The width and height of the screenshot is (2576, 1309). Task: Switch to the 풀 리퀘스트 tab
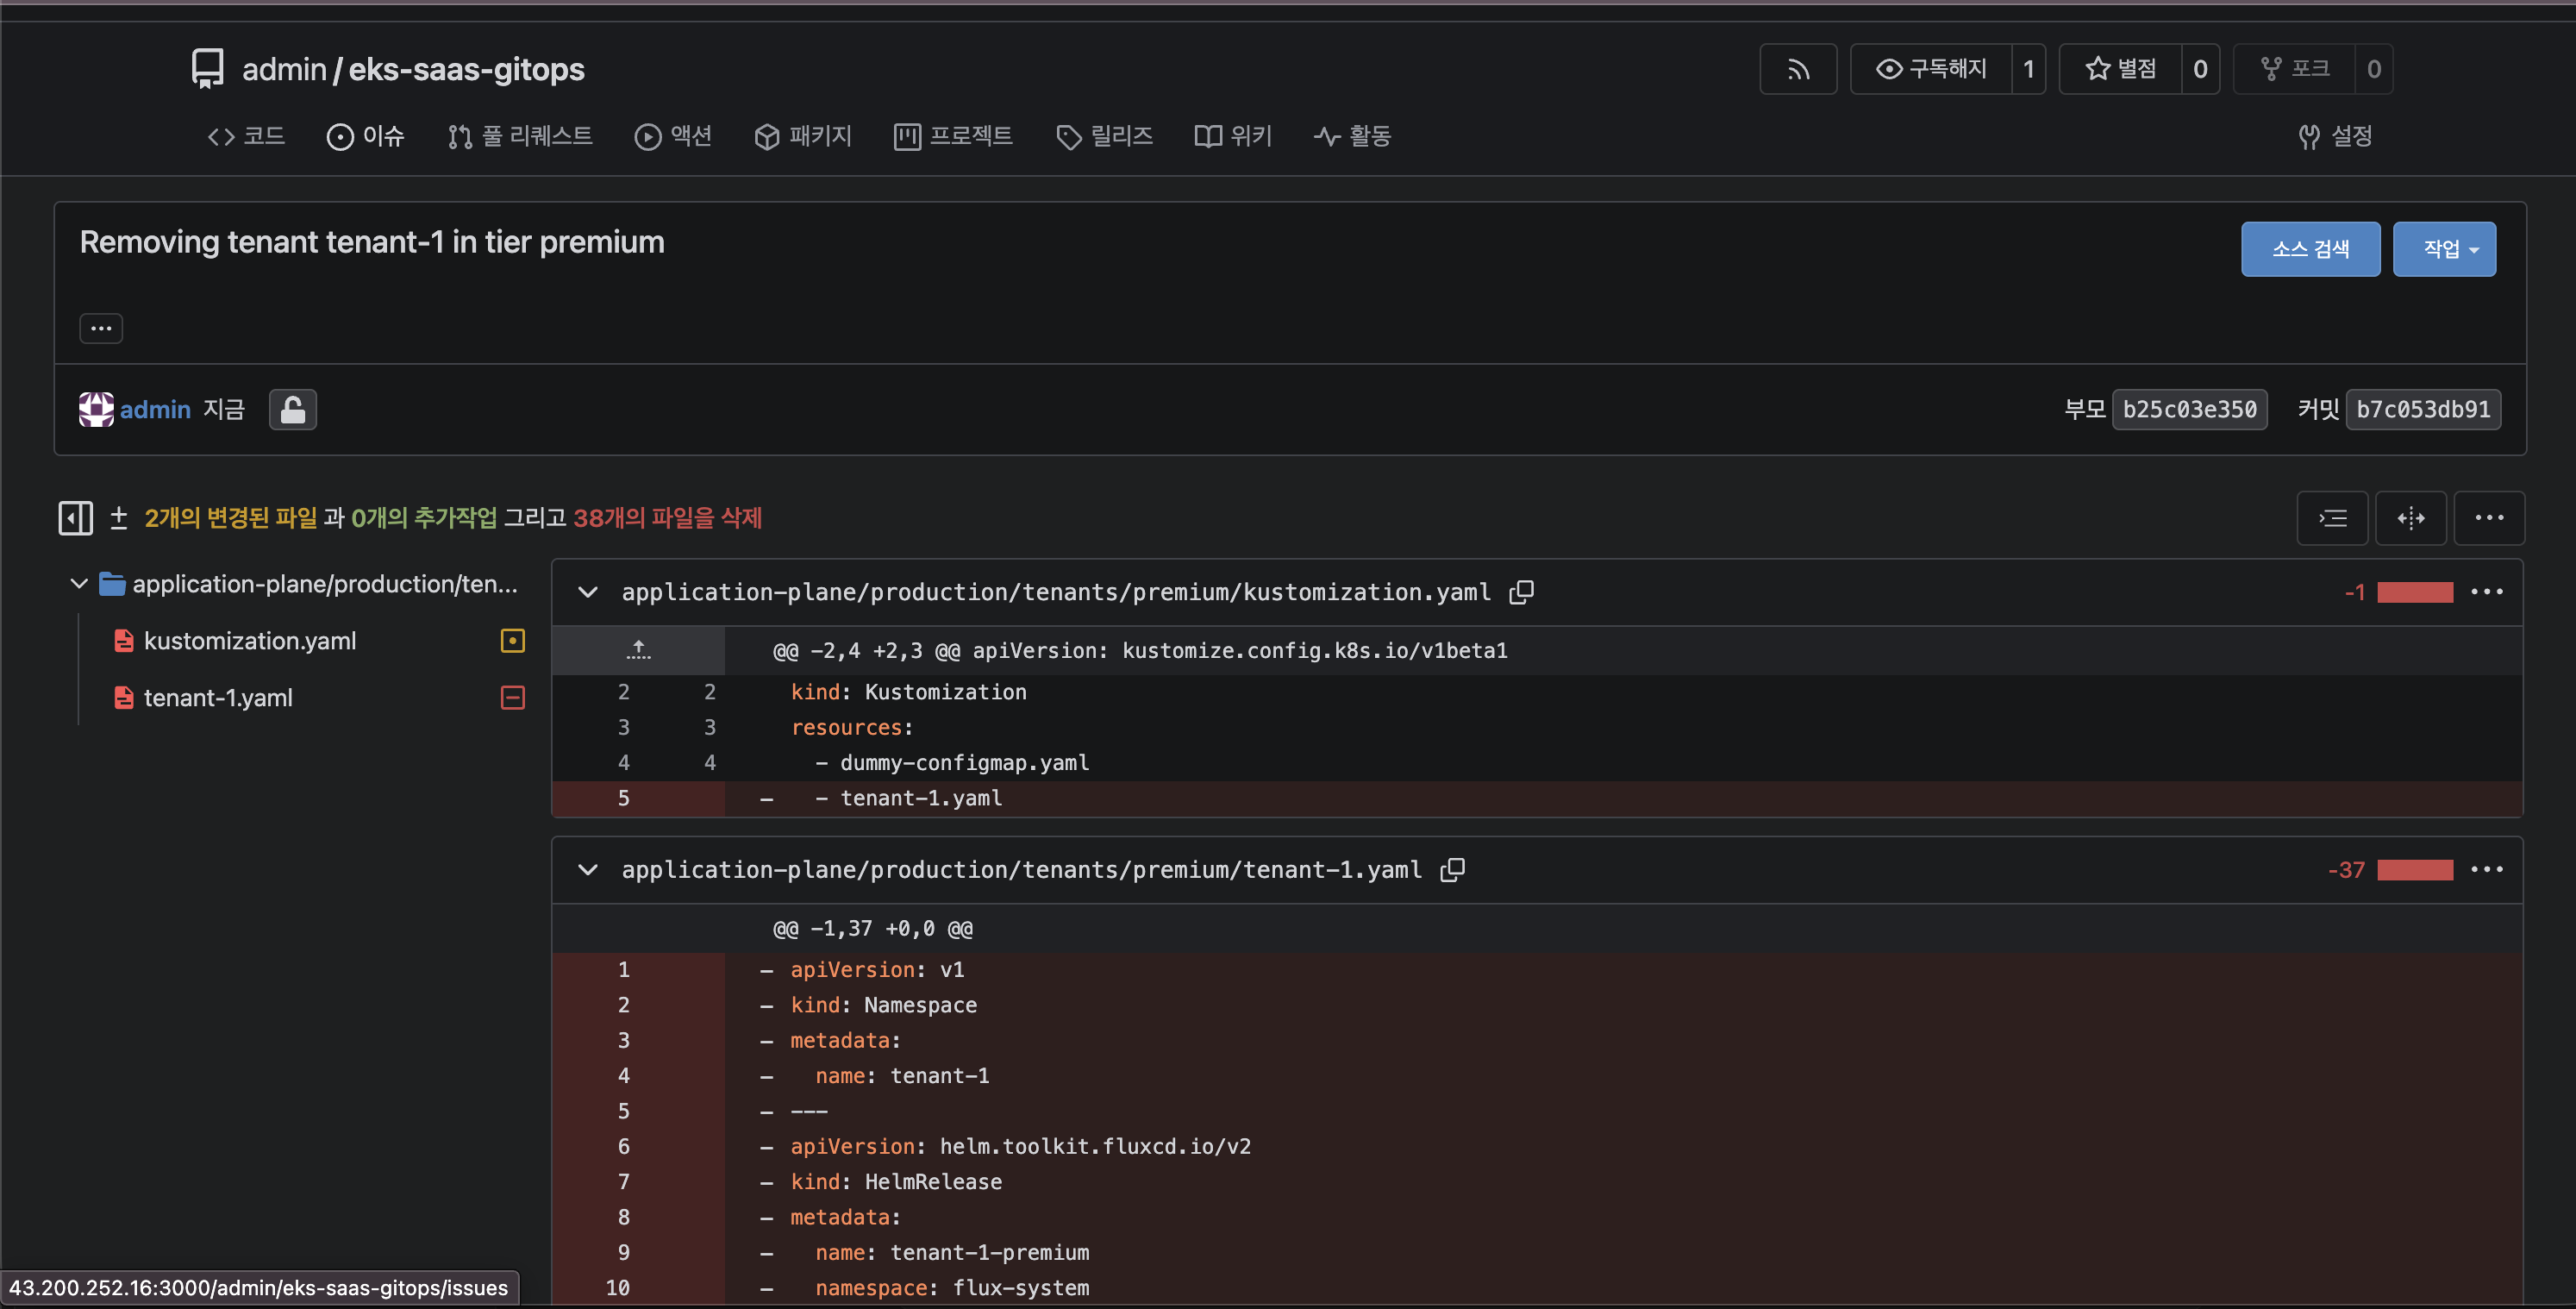pyautogui.click(x=520, y=136)
